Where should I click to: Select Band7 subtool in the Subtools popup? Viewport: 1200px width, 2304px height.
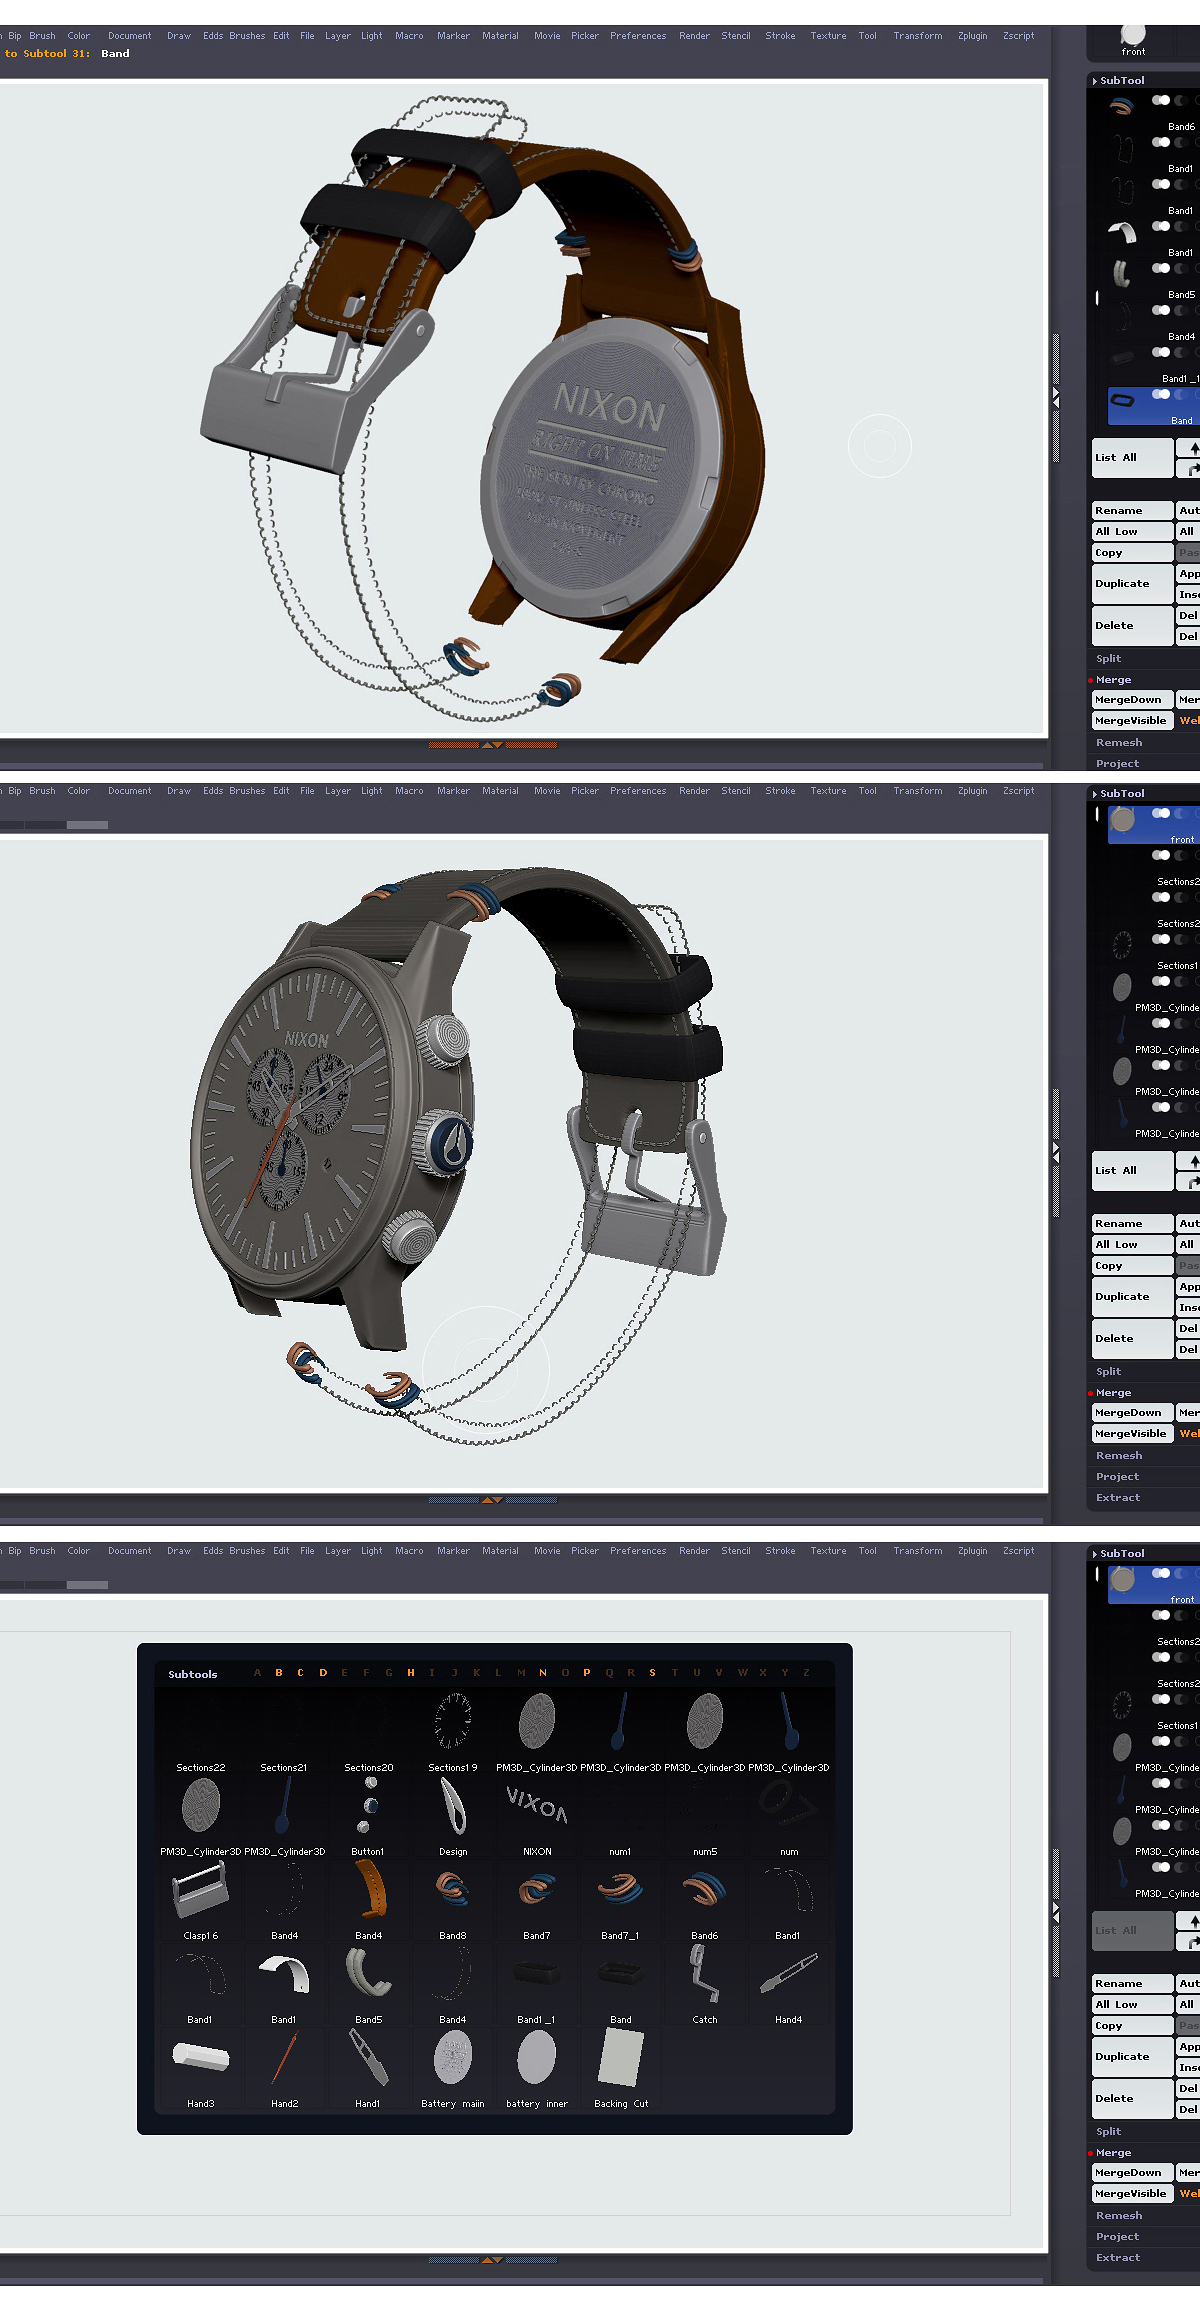click(x=537, y=1899)
